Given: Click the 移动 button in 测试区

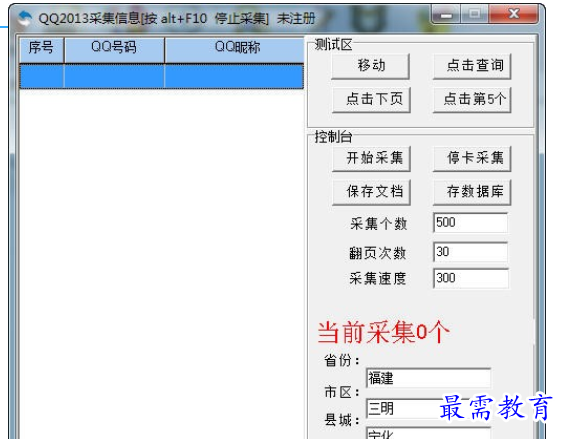Looking at the screenshot, I should pyautogui.click(x=371, y=66).
